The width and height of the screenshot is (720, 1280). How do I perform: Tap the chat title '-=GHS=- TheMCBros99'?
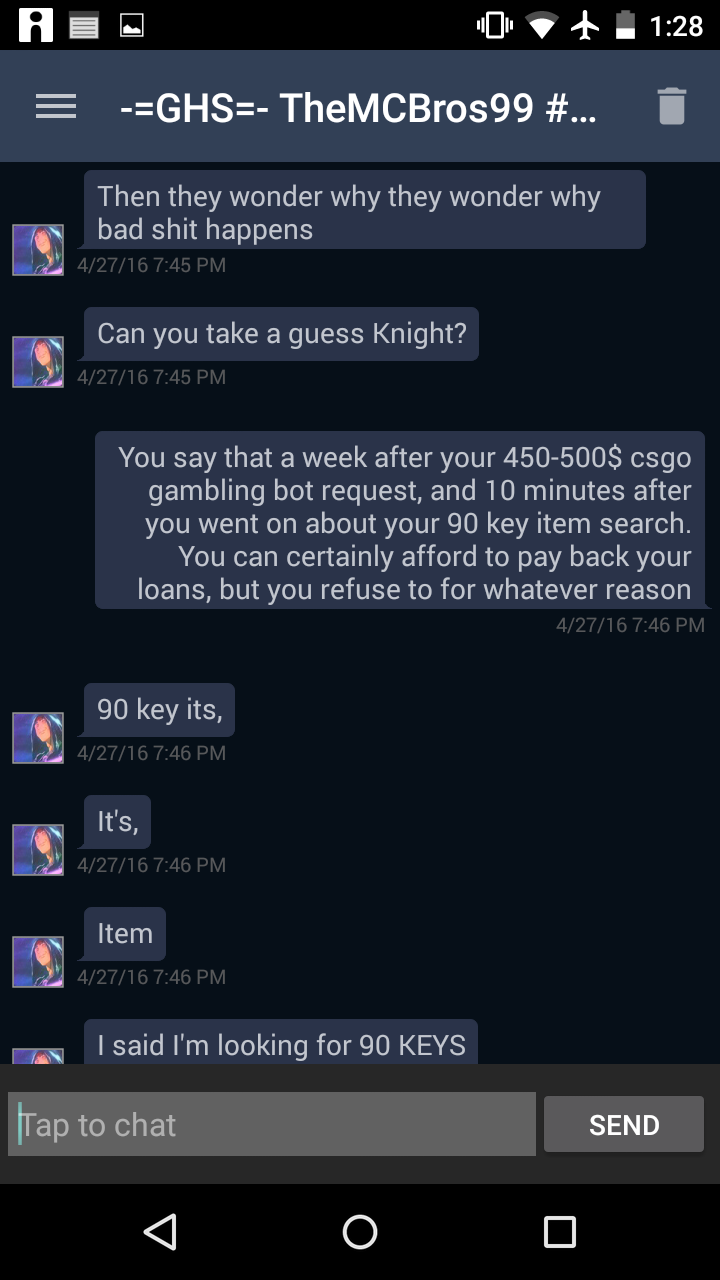click(358, 107)
